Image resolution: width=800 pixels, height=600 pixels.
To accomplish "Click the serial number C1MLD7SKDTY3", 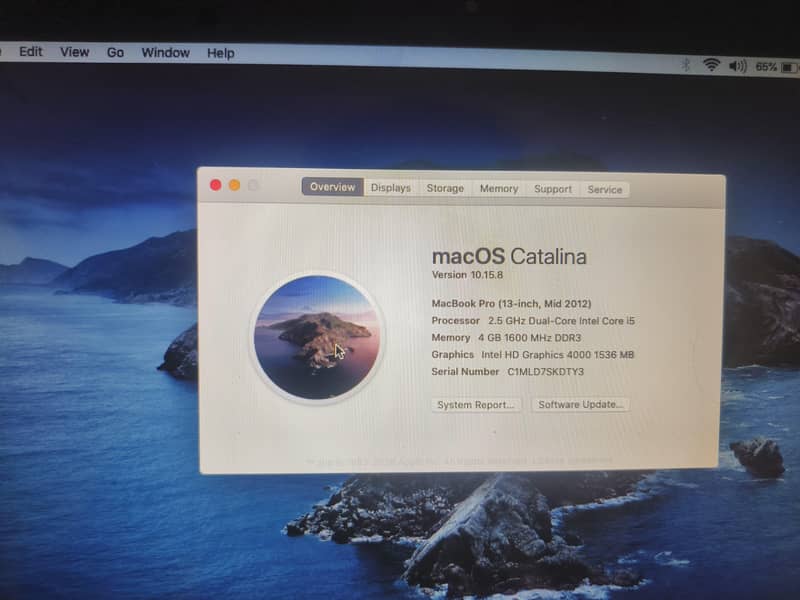I will tap(545, 371).
